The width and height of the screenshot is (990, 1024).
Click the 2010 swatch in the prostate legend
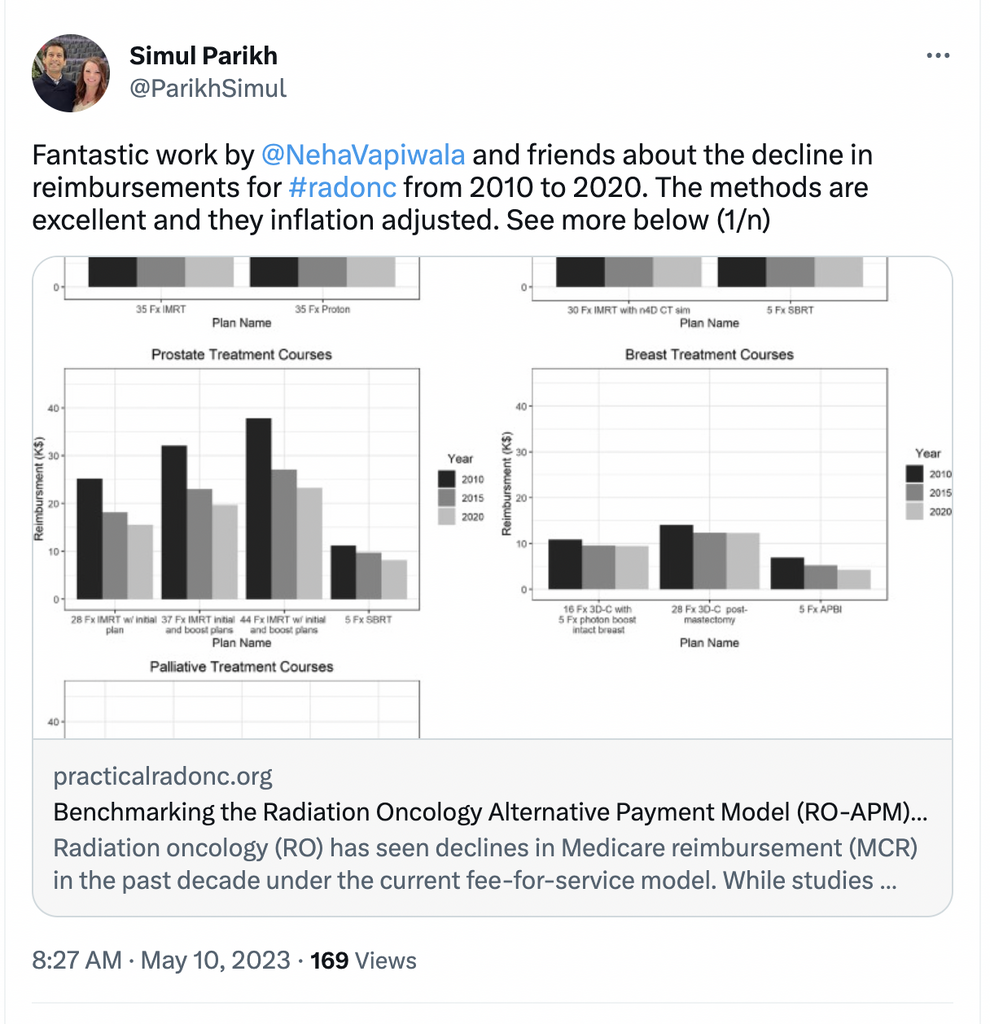[446, 480]
